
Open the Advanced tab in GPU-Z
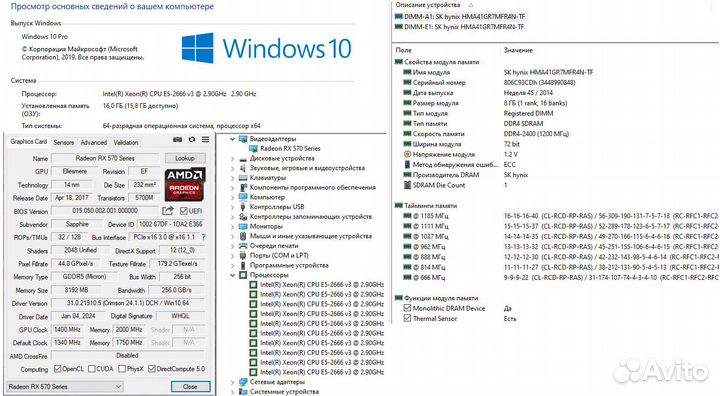click(94, 142)
